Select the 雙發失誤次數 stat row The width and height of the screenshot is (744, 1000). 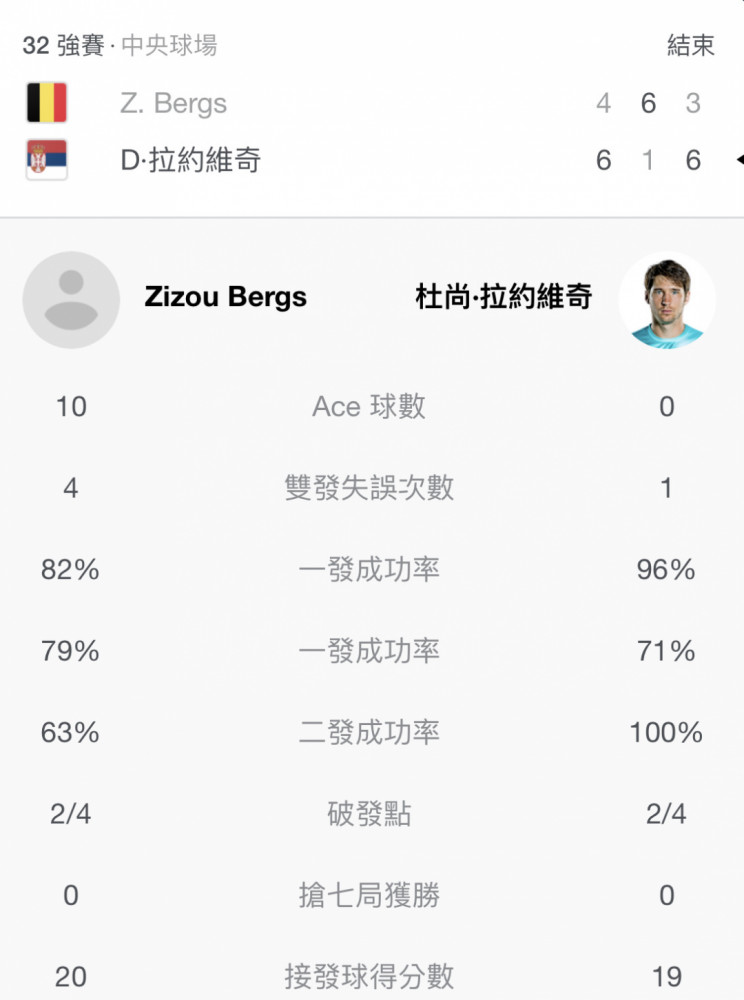point(372,488)
